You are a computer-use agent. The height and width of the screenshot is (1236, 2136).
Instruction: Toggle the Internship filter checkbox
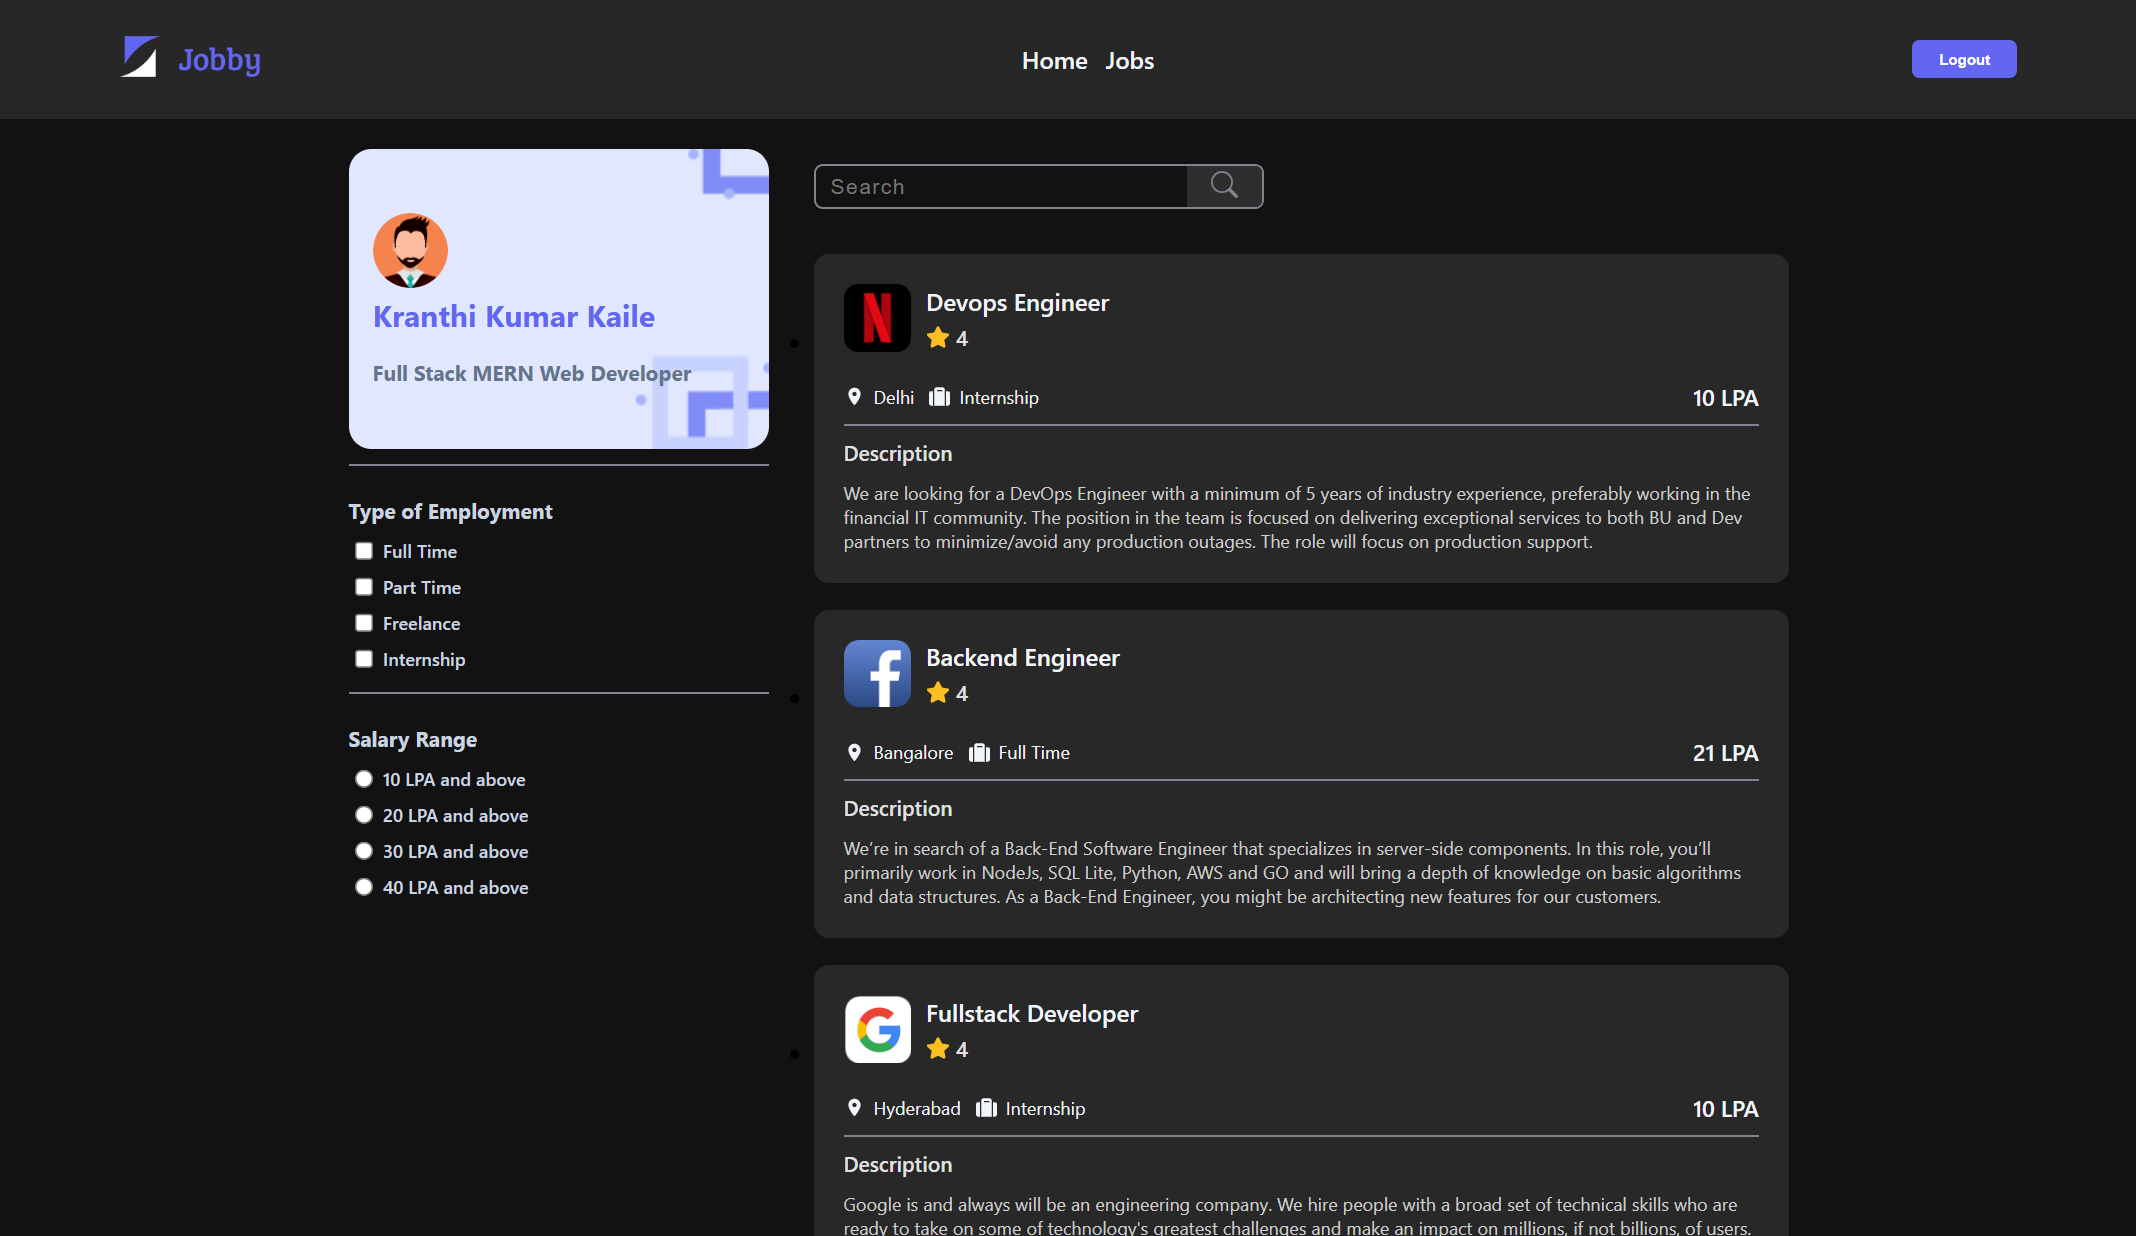364,659
